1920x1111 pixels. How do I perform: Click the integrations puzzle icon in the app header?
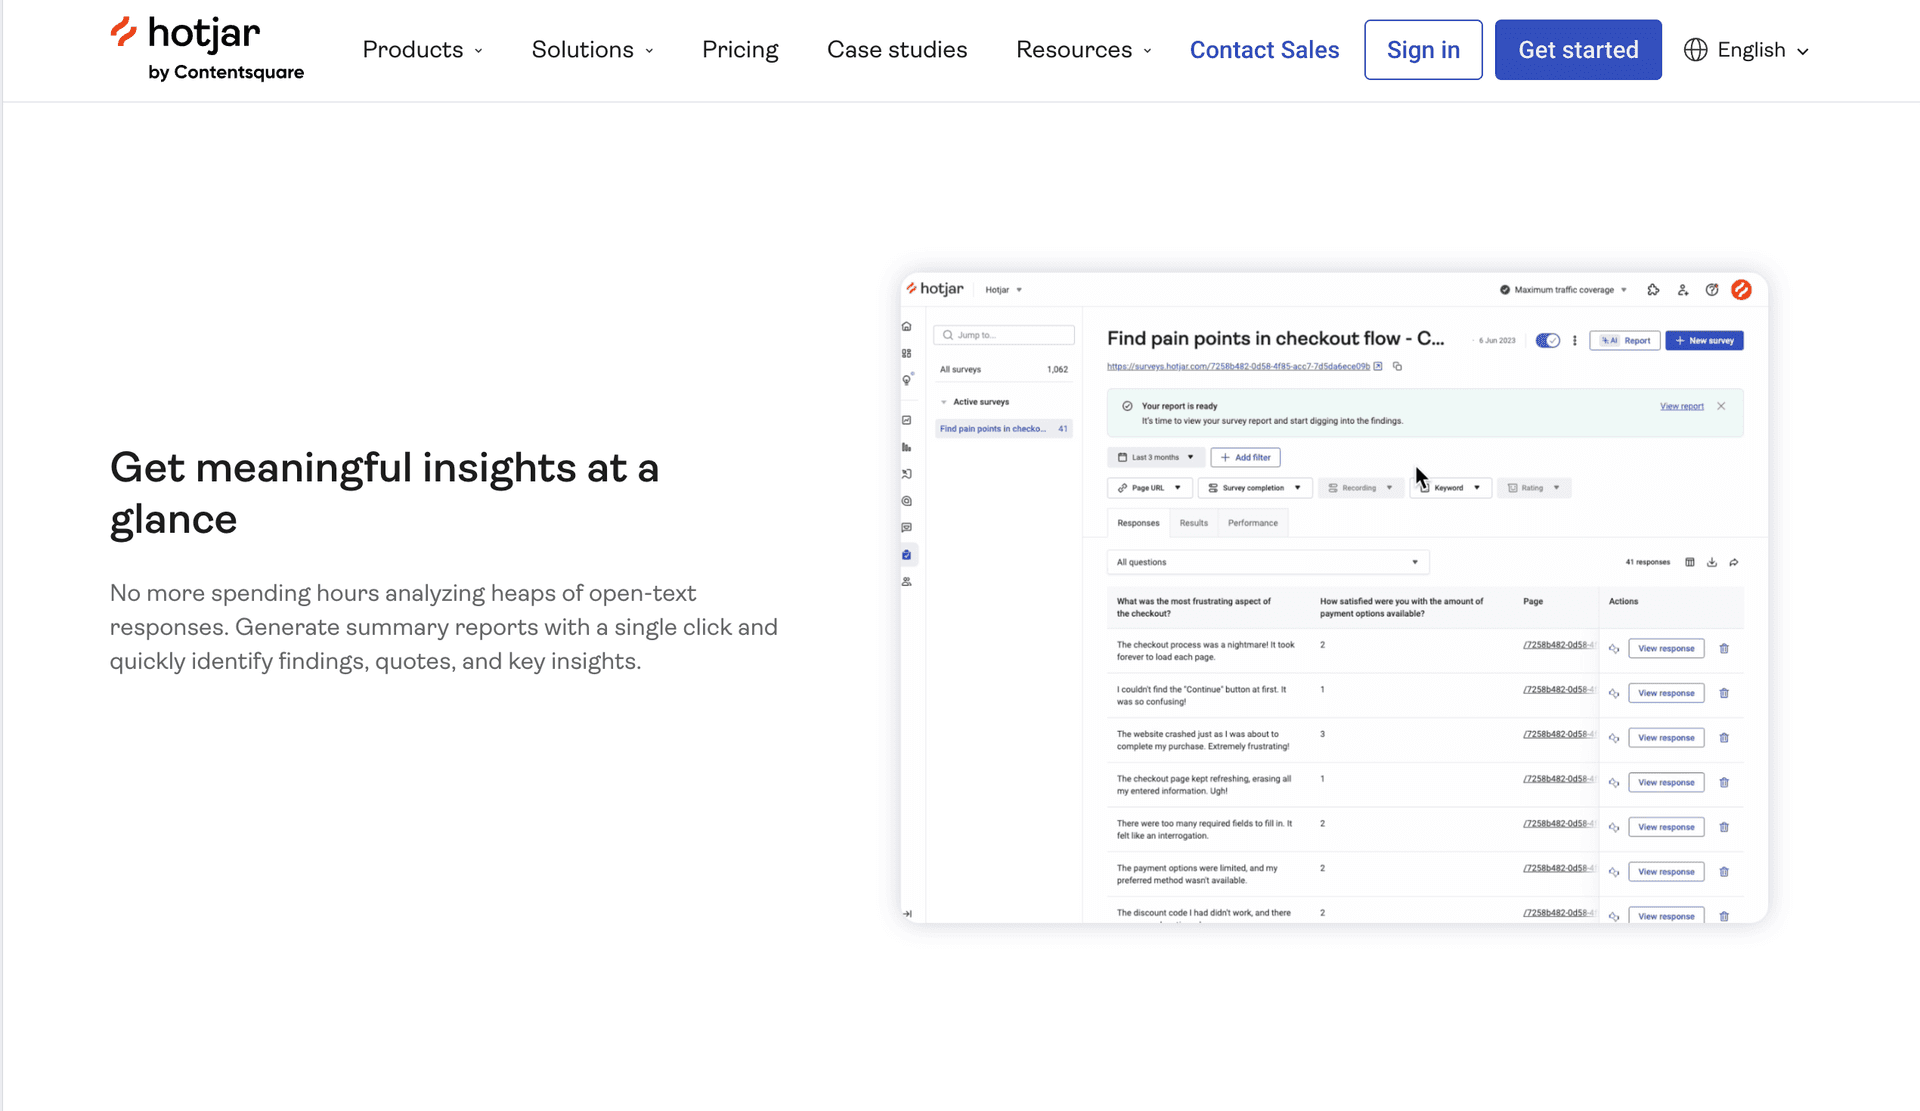coord(1653,290)
